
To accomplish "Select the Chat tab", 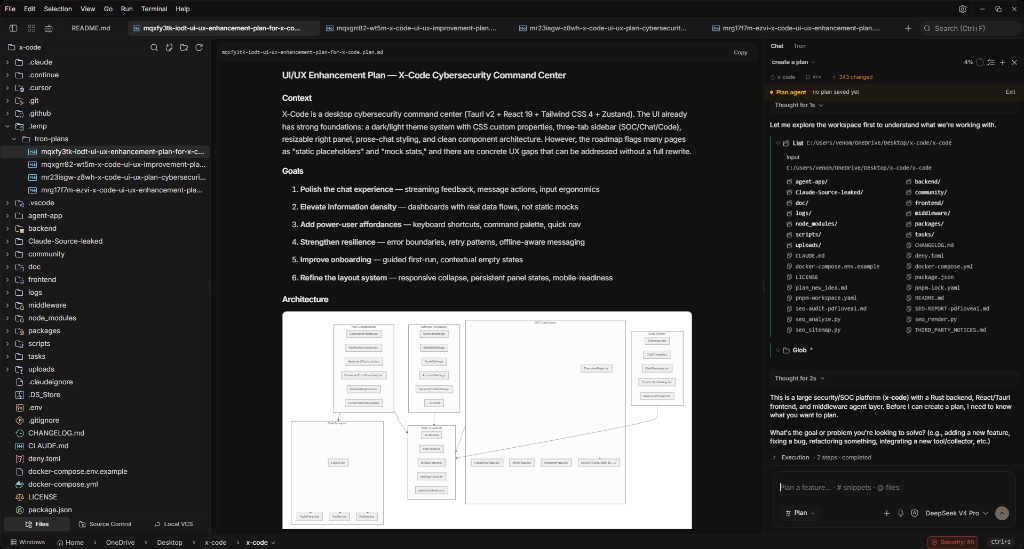I will click(777, 46).
